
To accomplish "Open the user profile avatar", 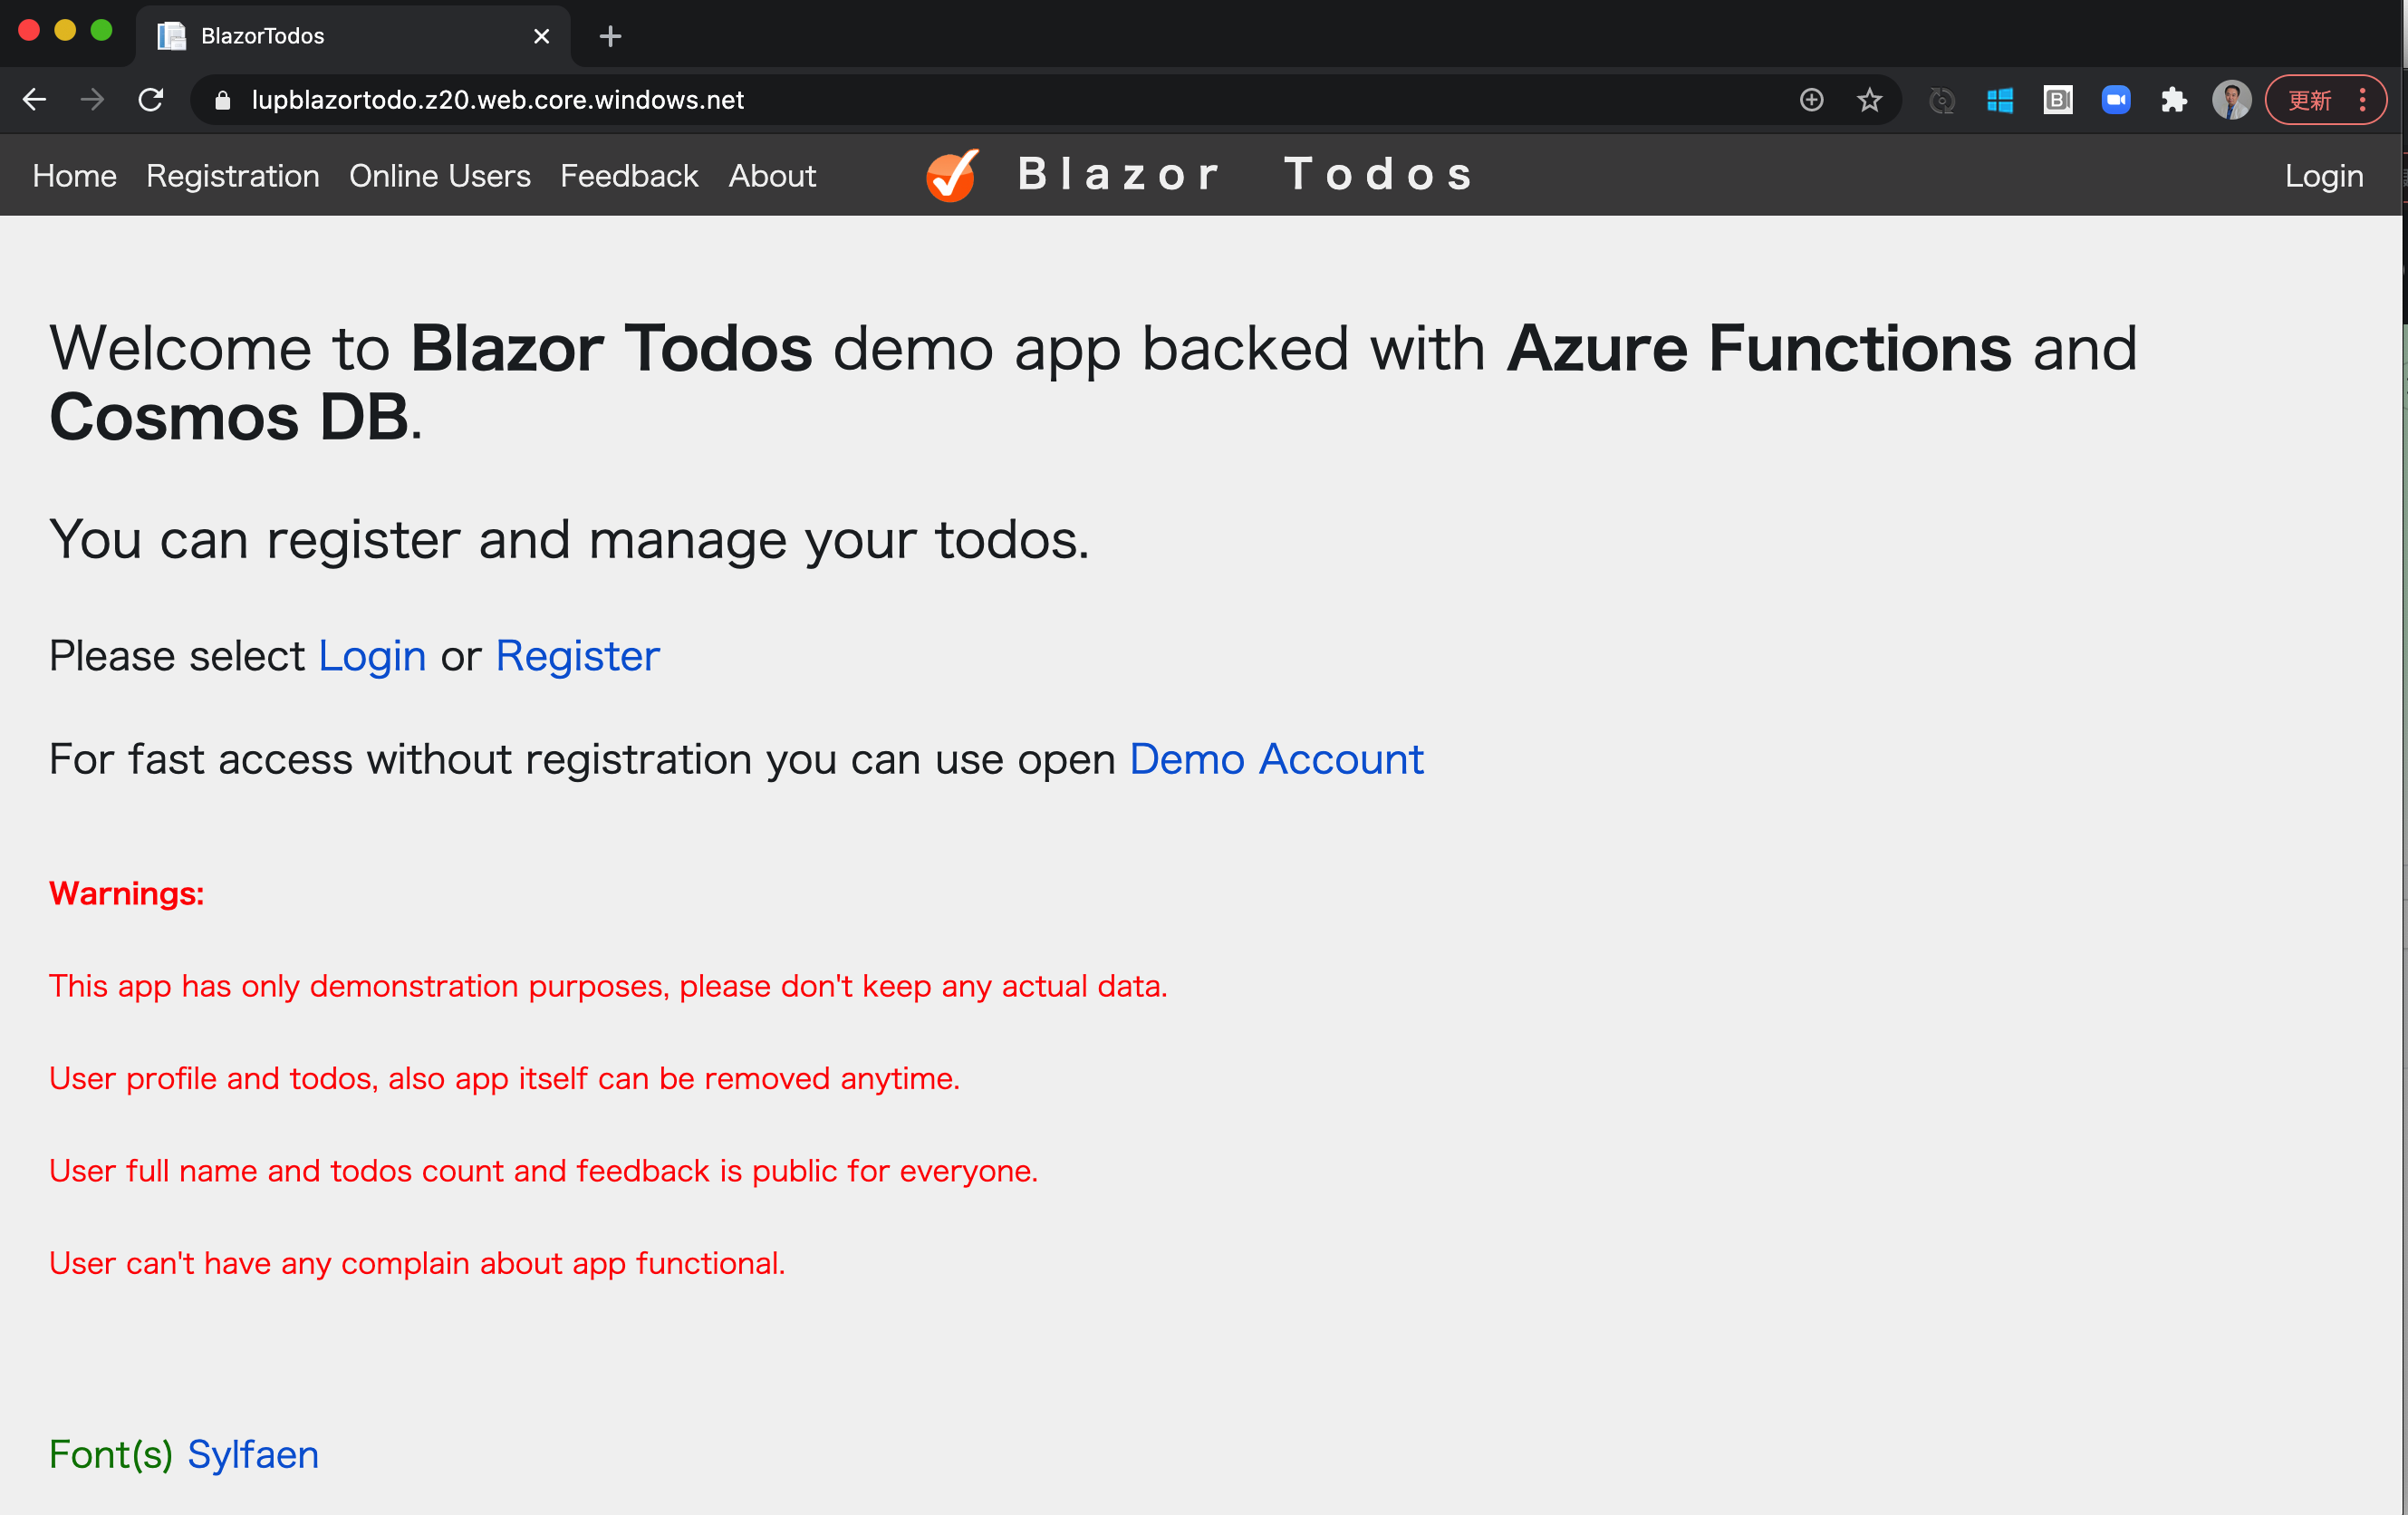I will coord(2231,100).
